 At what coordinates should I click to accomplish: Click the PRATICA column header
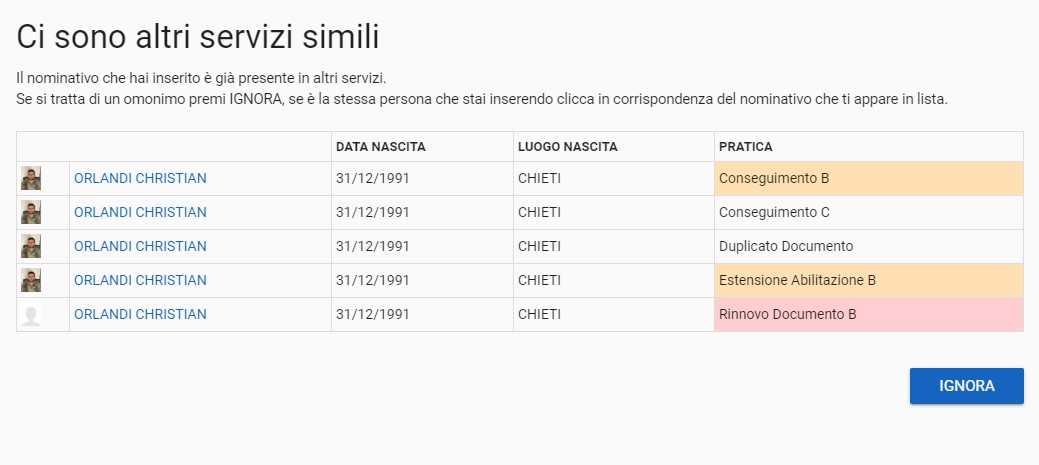click(x=745, y=147)
